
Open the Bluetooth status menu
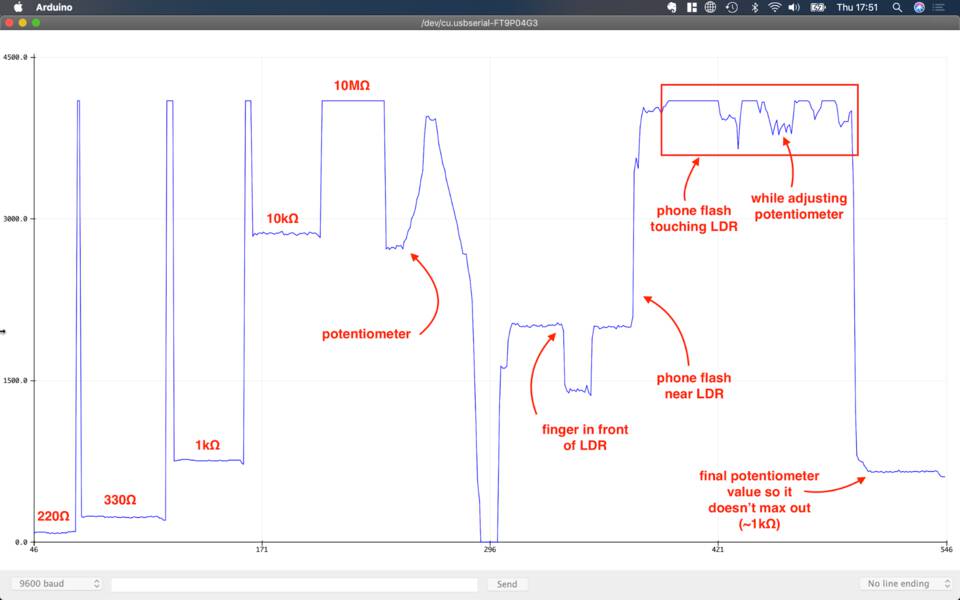755,7
